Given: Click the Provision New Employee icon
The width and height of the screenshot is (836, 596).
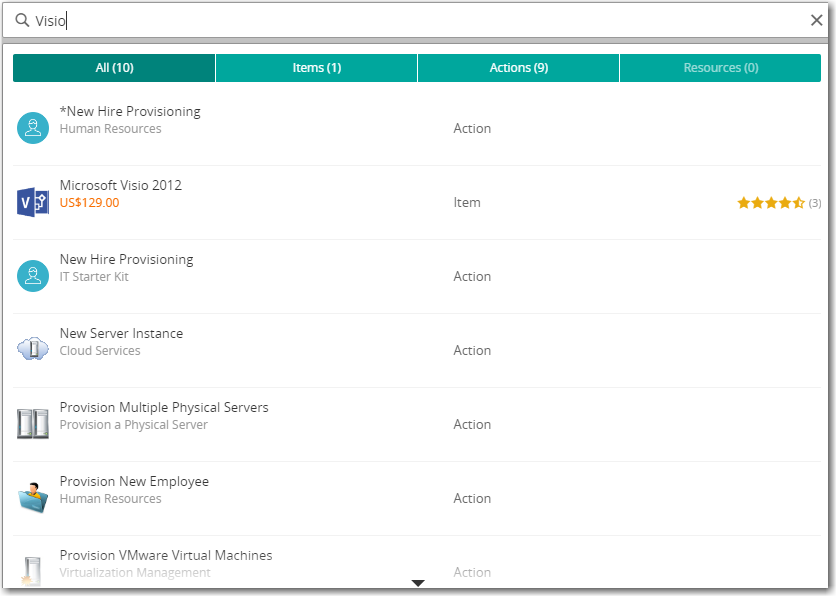Looking at the screenshot, I should (33, 497).
